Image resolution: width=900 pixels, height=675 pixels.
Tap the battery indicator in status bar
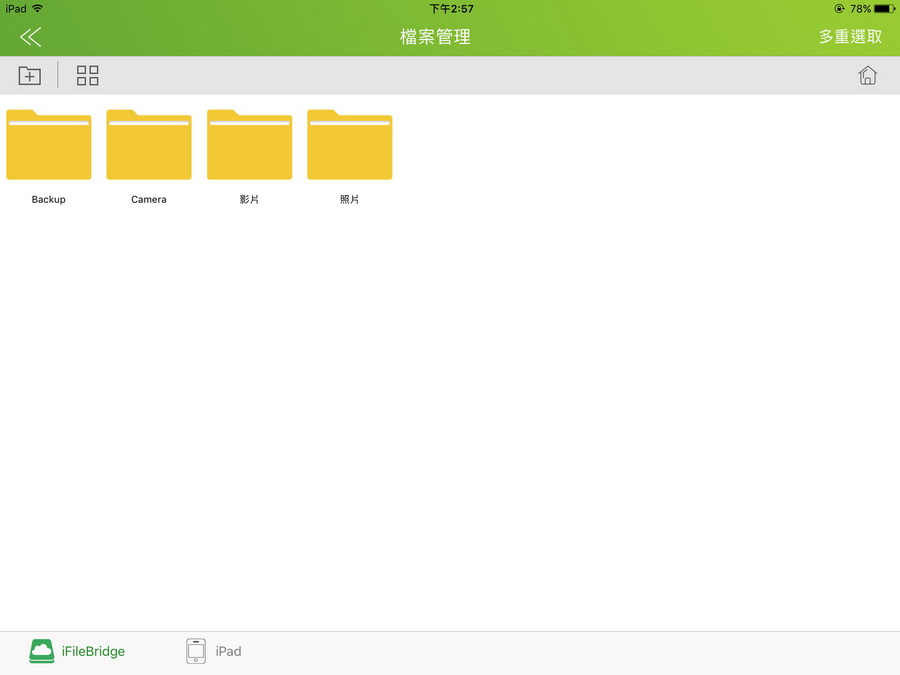885,9
